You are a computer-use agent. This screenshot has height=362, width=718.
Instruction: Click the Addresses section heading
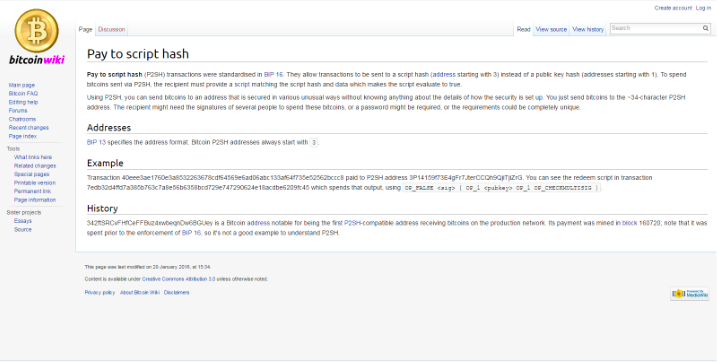(109, 128)
